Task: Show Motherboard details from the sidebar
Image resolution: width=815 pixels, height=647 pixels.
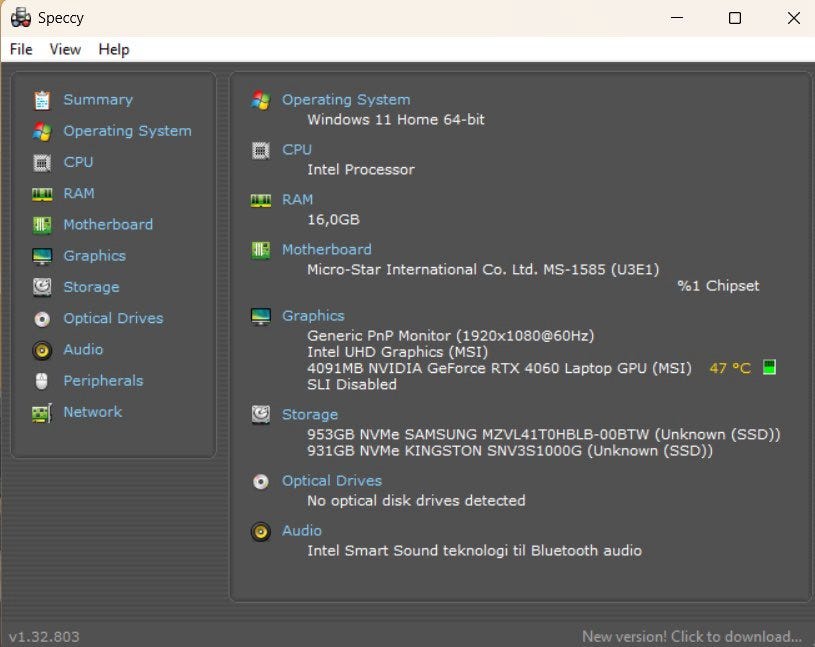Action: point(108,225)
